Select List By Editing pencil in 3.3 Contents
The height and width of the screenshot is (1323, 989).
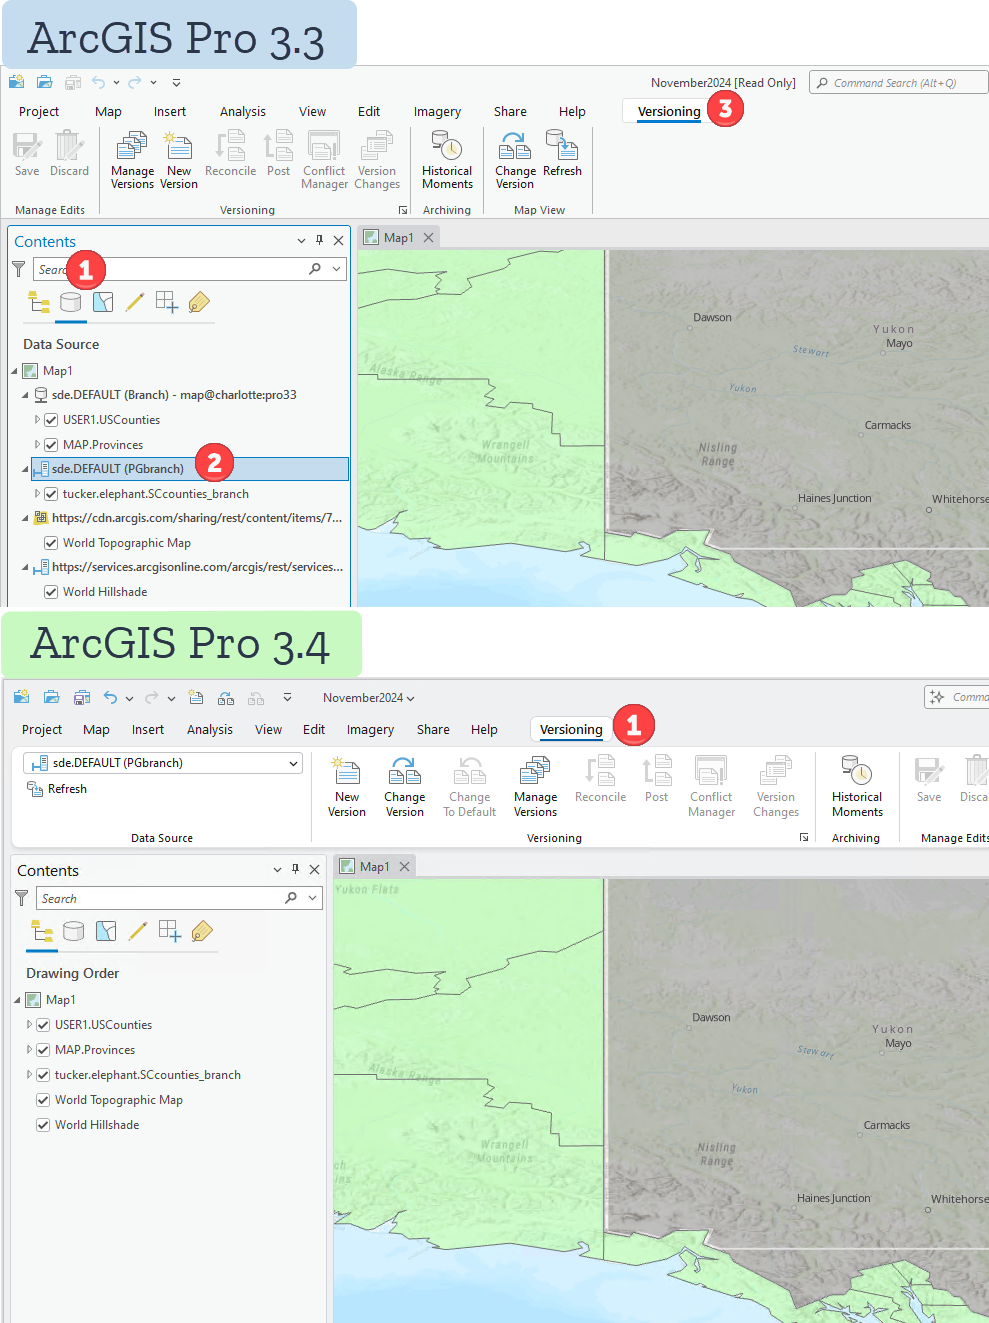click(135, 302)
